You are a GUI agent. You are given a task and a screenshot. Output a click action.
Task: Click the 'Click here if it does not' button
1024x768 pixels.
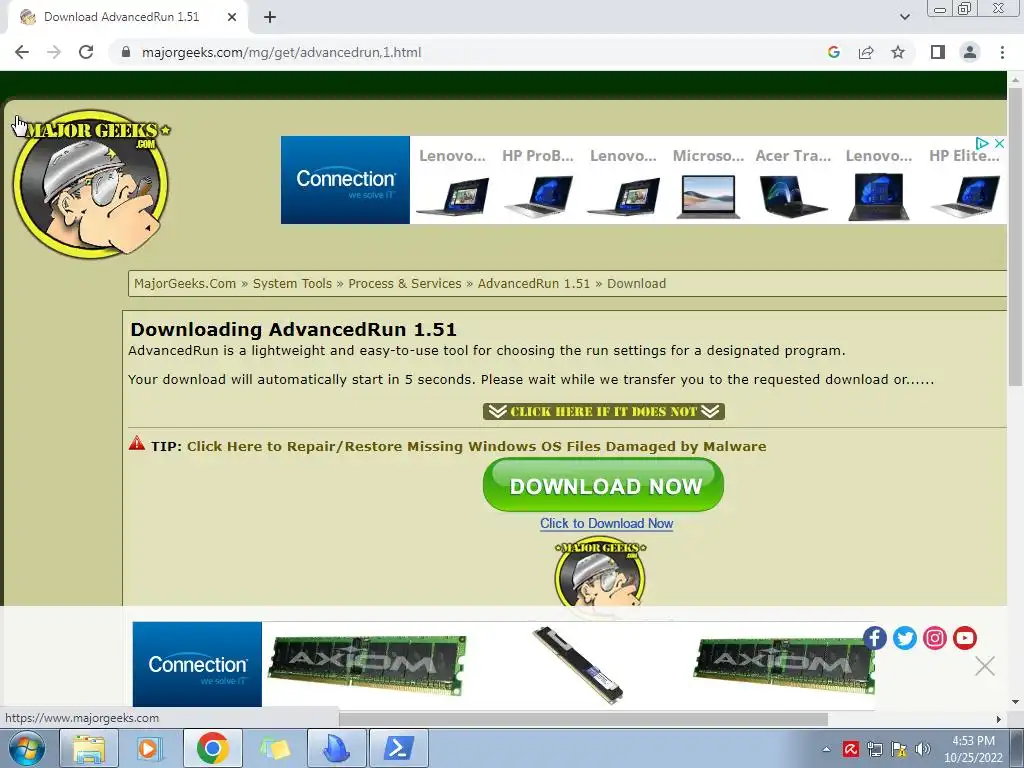[x=604, y=411]
